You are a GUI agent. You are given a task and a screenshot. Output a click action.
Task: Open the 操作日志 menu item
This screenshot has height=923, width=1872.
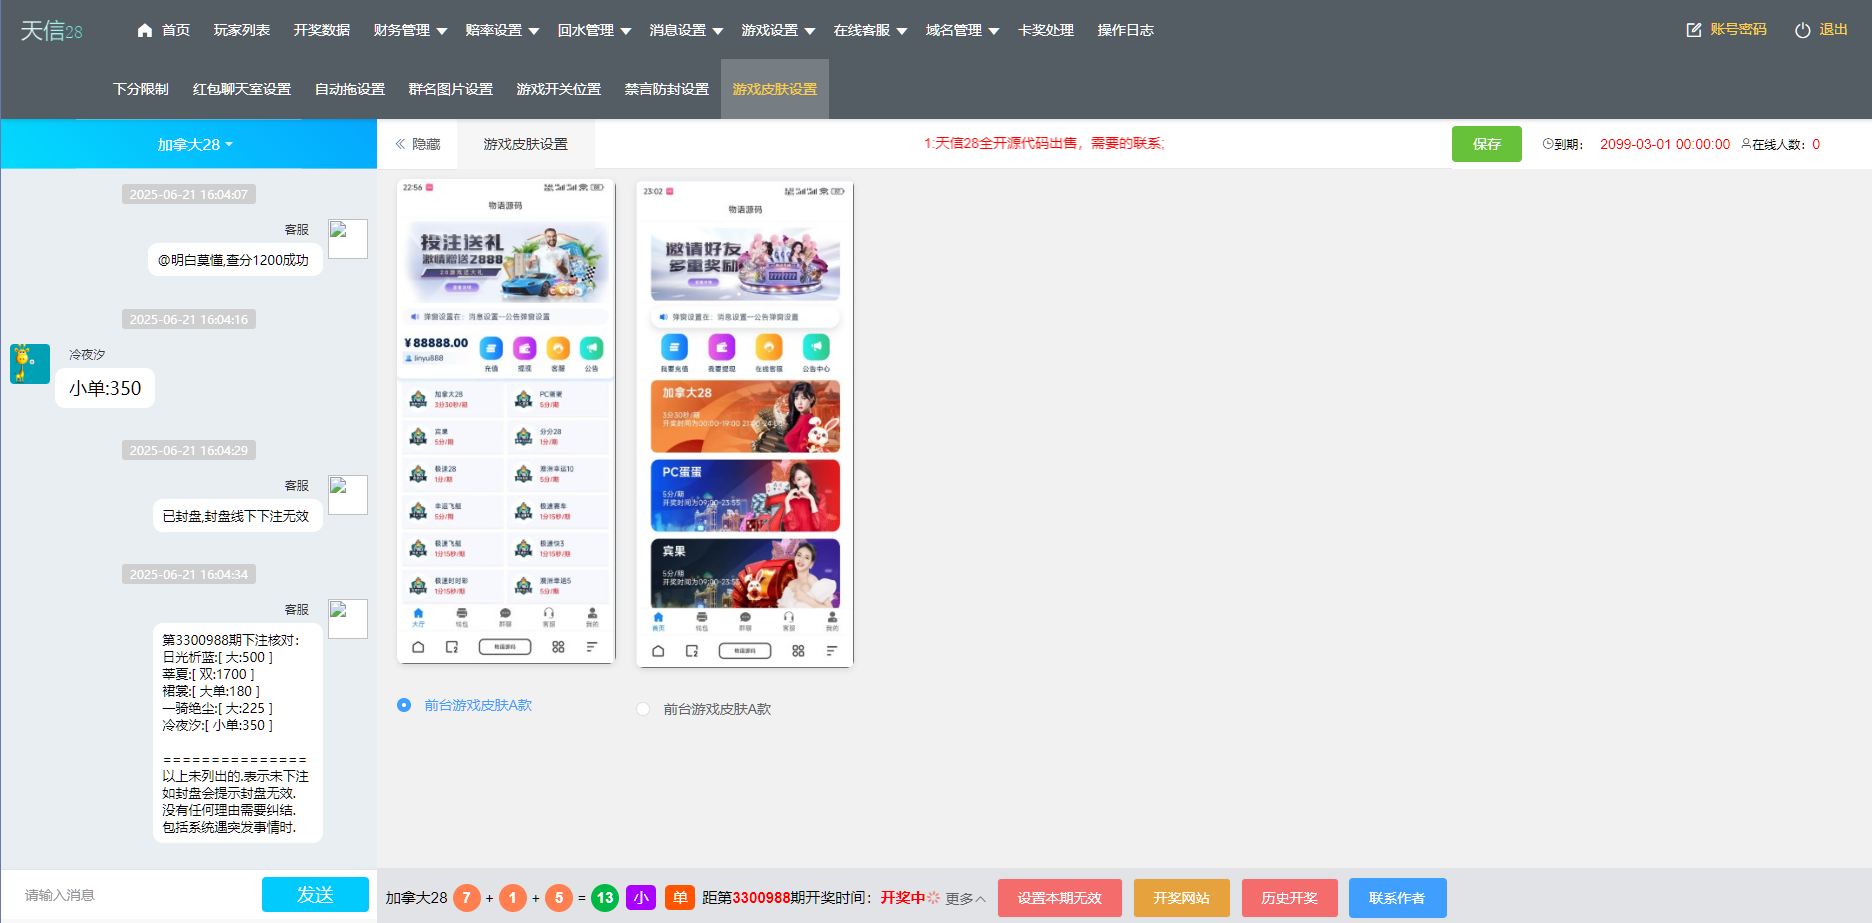pyautogui.click(x=1124, y=30)
